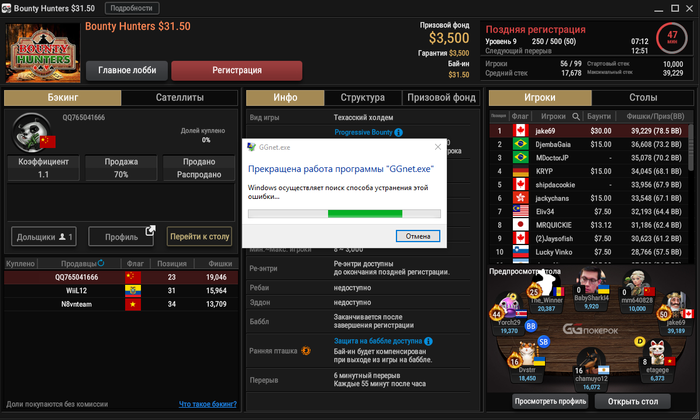700x420 pixels.
Task: Click the Malaysia flag beside Eliv34
Action: pos(520,212)
